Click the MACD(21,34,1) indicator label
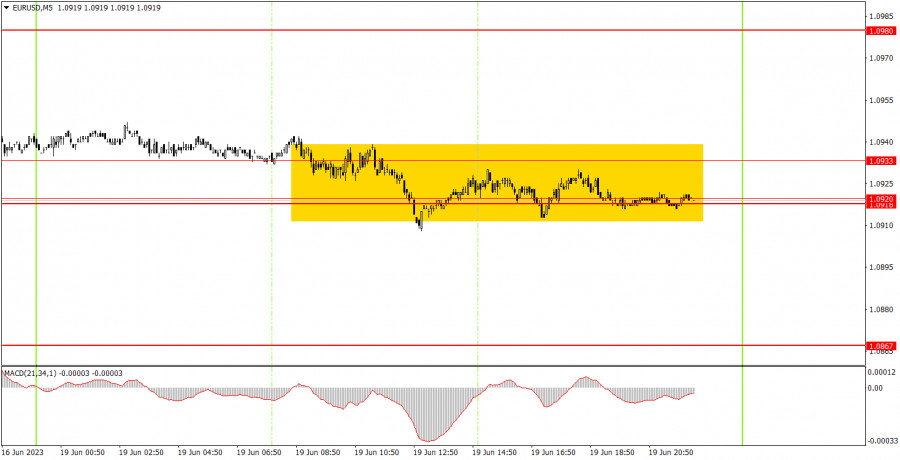This screenshot has height=460, width=900. point(29,373)
